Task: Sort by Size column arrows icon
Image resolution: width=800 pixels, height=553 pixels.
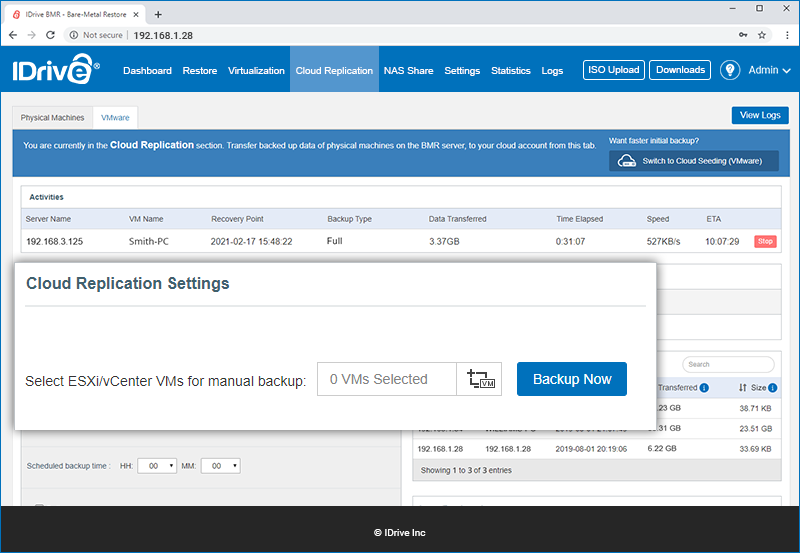Action: 743,388
